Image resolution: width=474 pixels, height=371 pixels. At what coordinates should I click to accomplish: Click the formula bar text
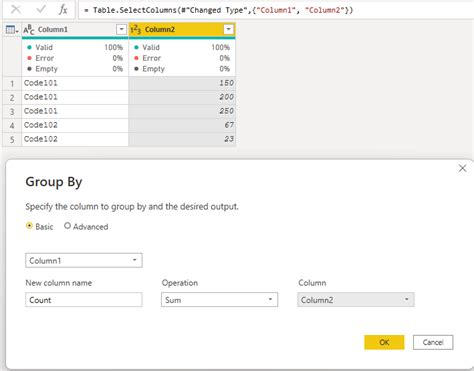pyautogui.click(x=219, y=10)
